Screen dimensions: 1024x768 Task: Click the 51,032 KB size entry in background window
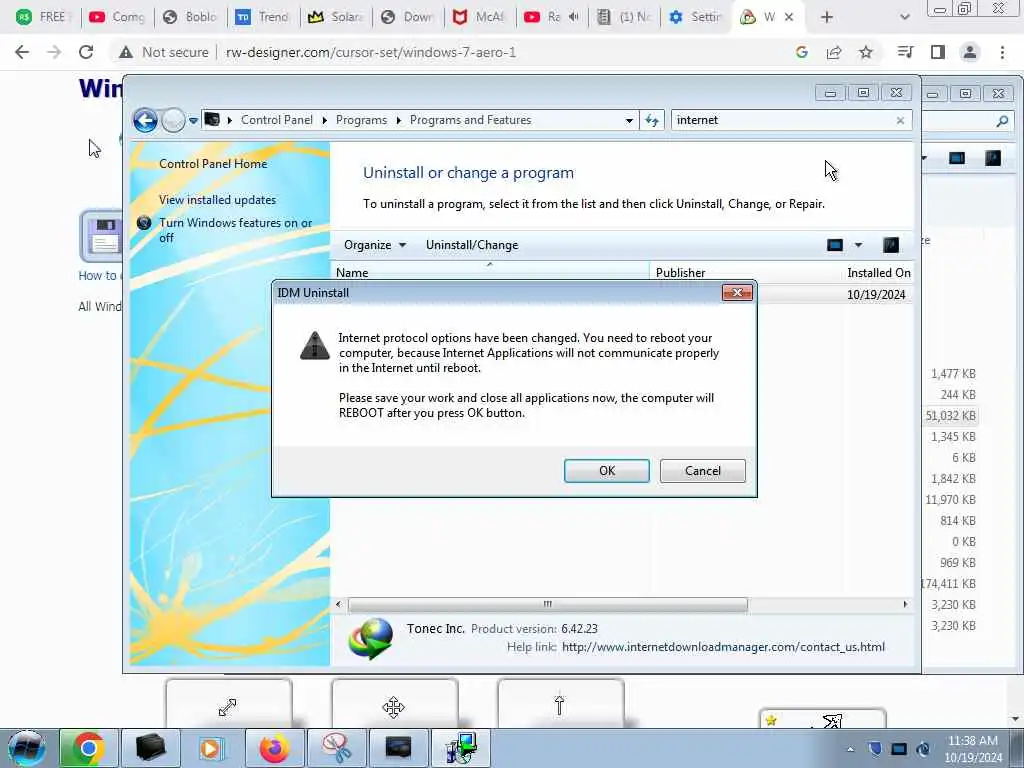pyautogui.click(x=950, y=416)
